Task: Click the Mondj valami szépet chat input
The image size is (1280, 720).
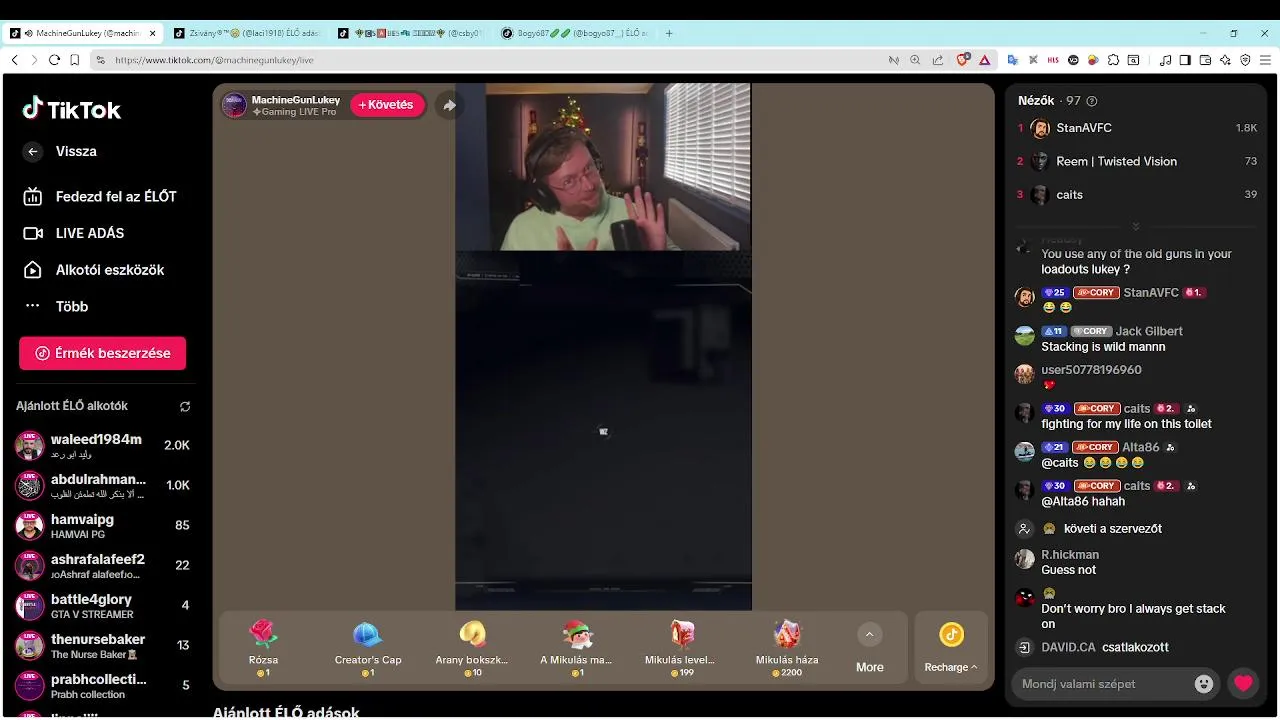Action: coord(1100,684)
